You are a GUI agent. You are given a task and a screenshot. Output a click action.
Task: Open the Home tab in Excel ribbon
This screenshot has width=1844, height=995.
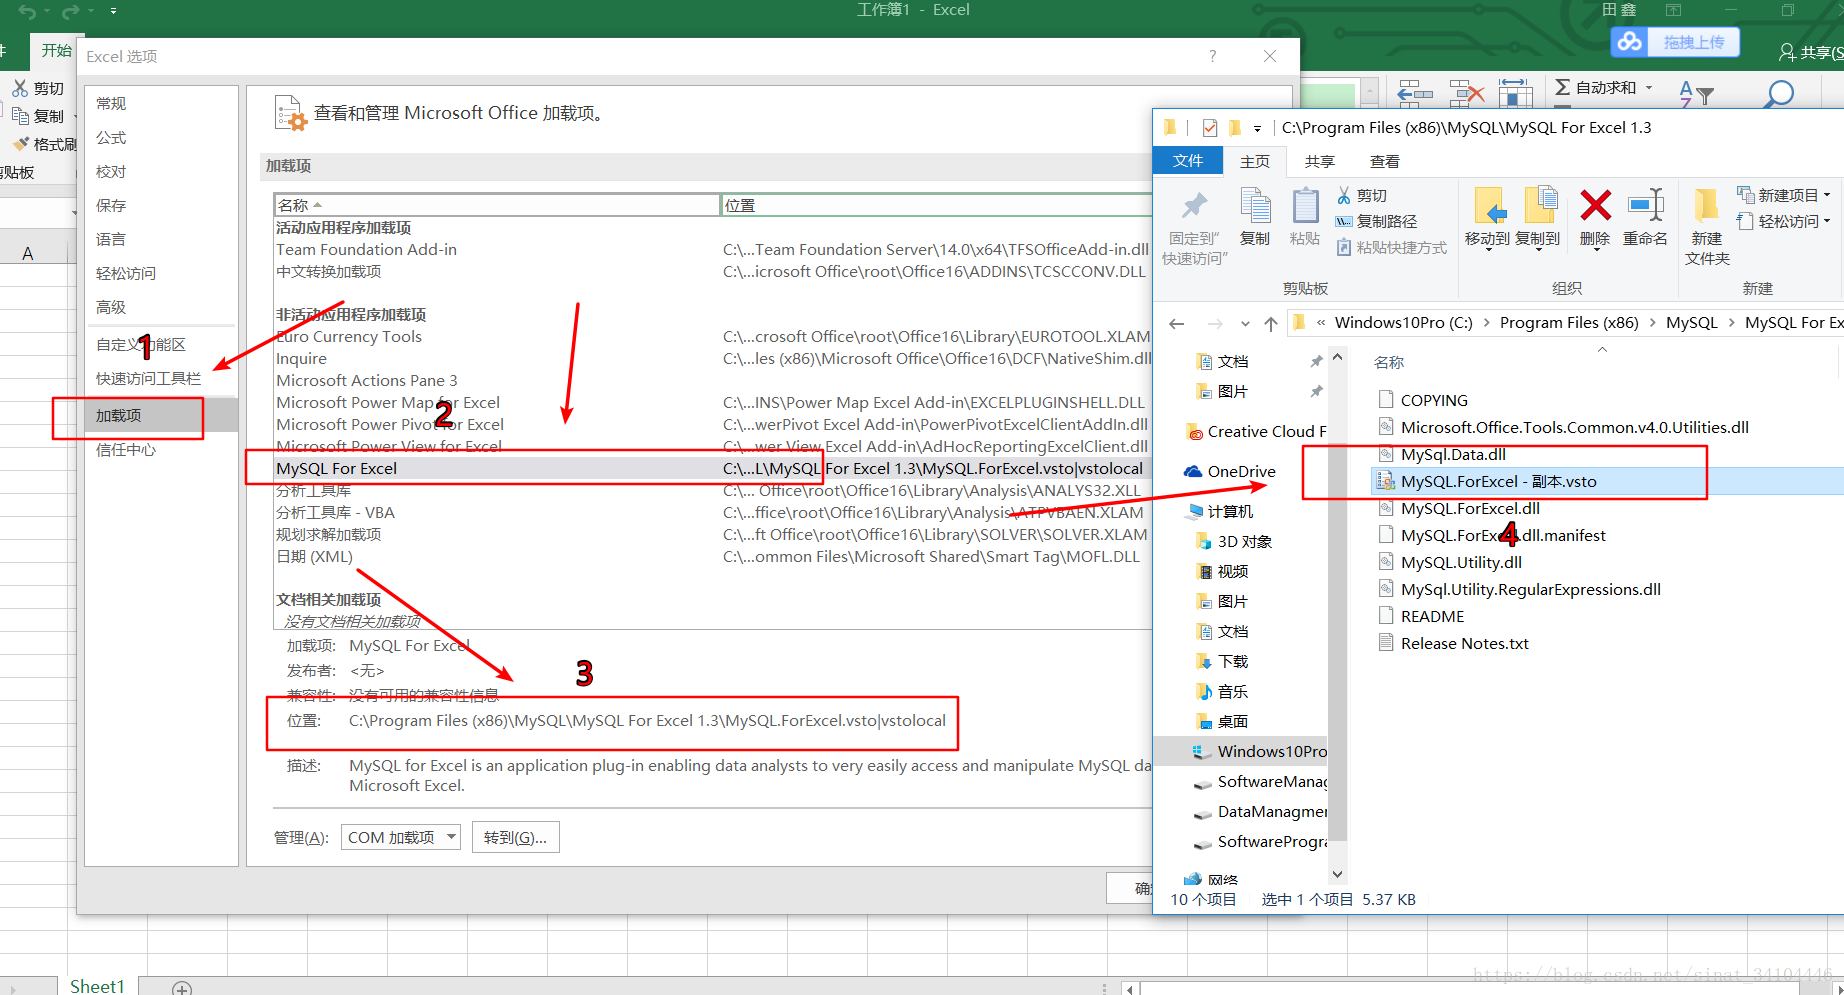tap(56, 51)
